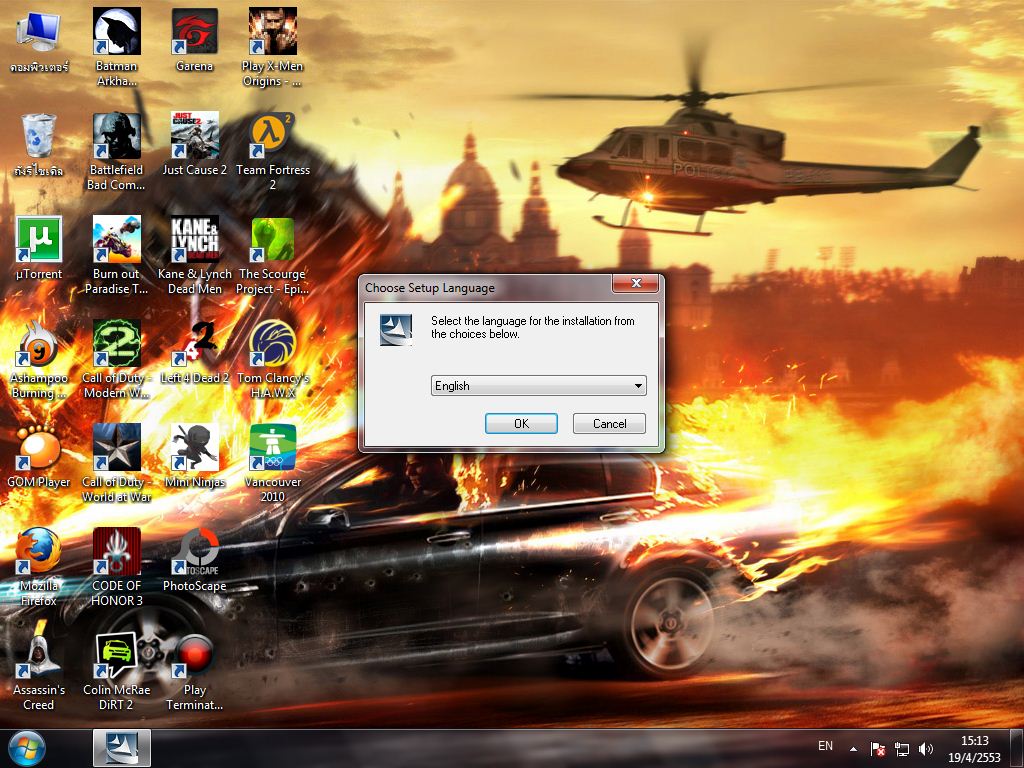The height and width of the screenshot is (768, 1024).
Task: Select Battlefield Bad Company shortcut
Action: (x=116, y=152)
